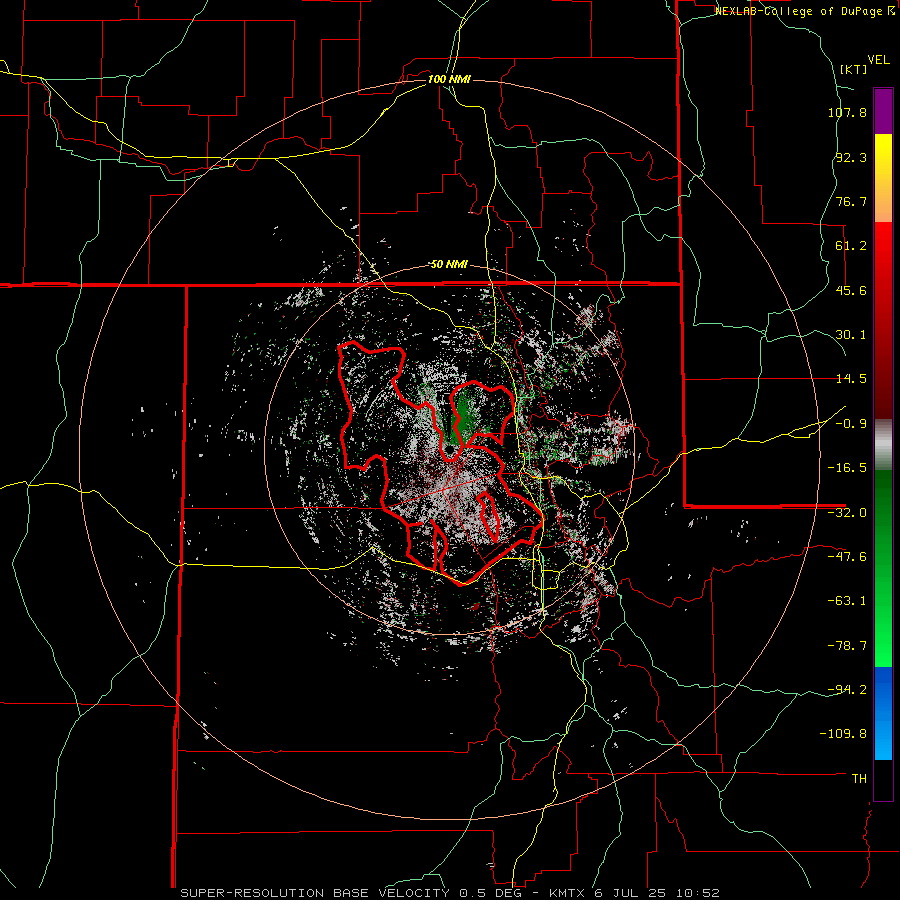Click the TH threshold label
The height and width of the screenshot is (900, 900).
tap(859, 779)
